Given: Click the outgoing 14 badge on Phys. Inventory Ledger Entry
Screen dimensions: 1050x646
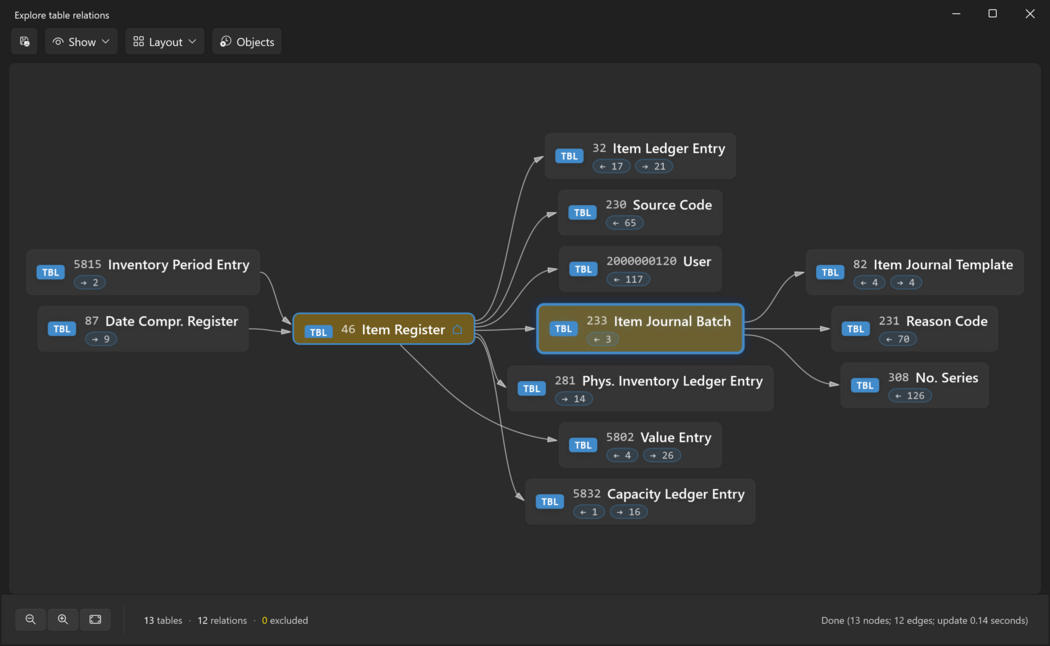Looking at the screenshot, I should pyautogui.click(x=574, y=398).
